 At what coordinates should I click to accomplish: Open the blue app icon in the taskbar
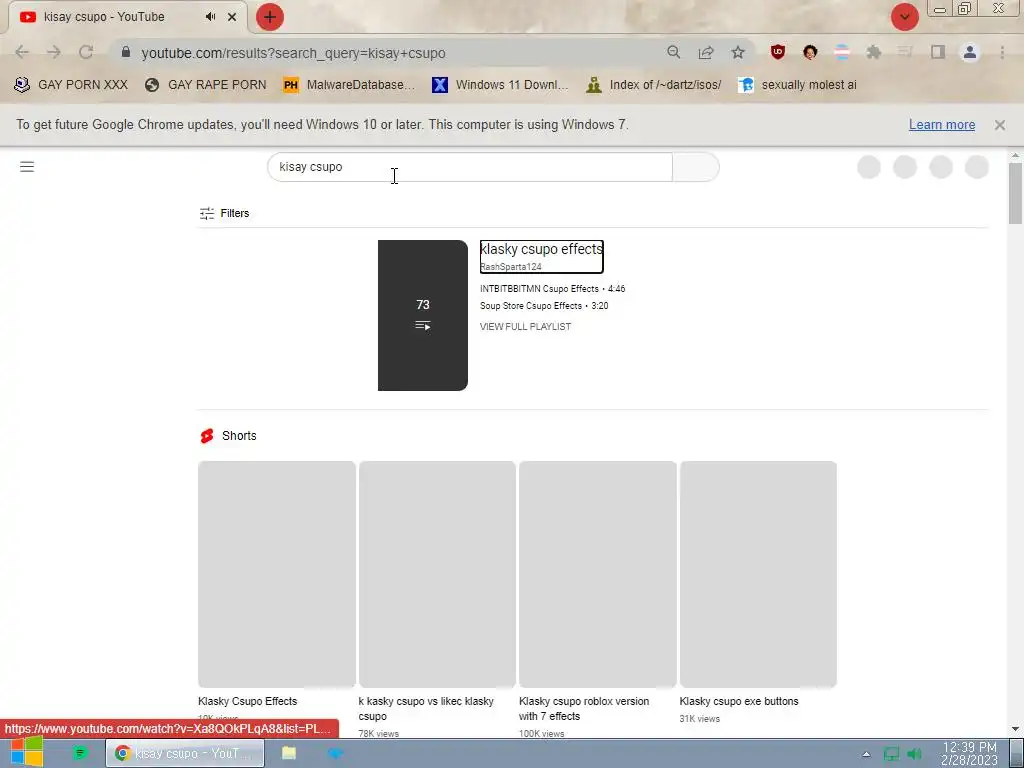pyautogui.click(x=335, y=753)
